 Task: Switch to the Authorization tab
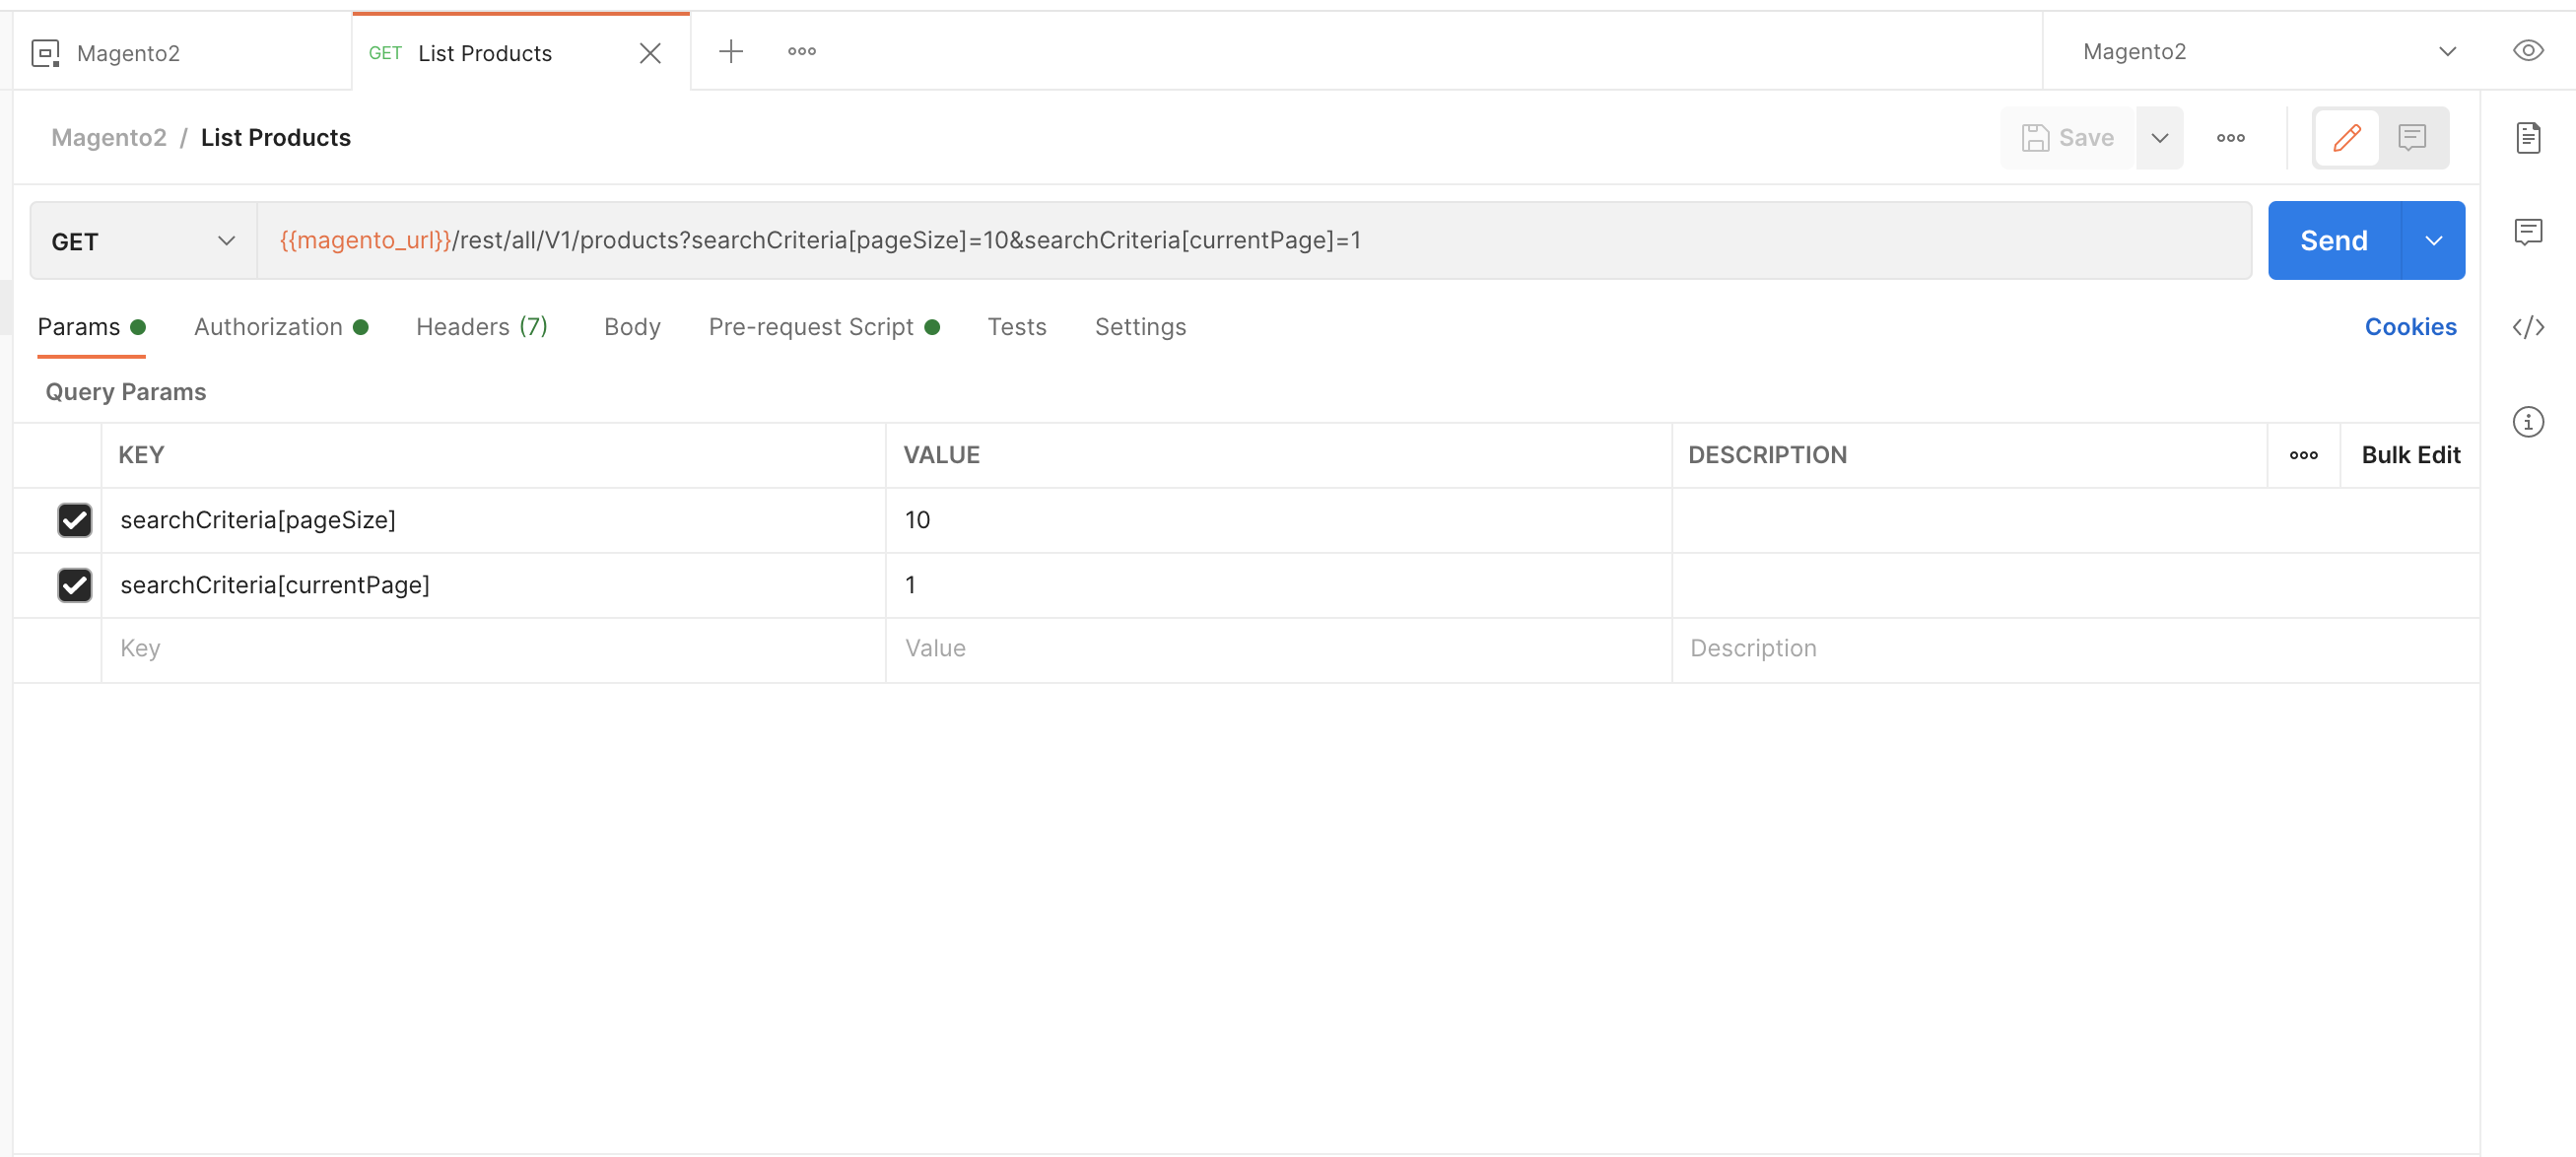[x=268, y=327]
